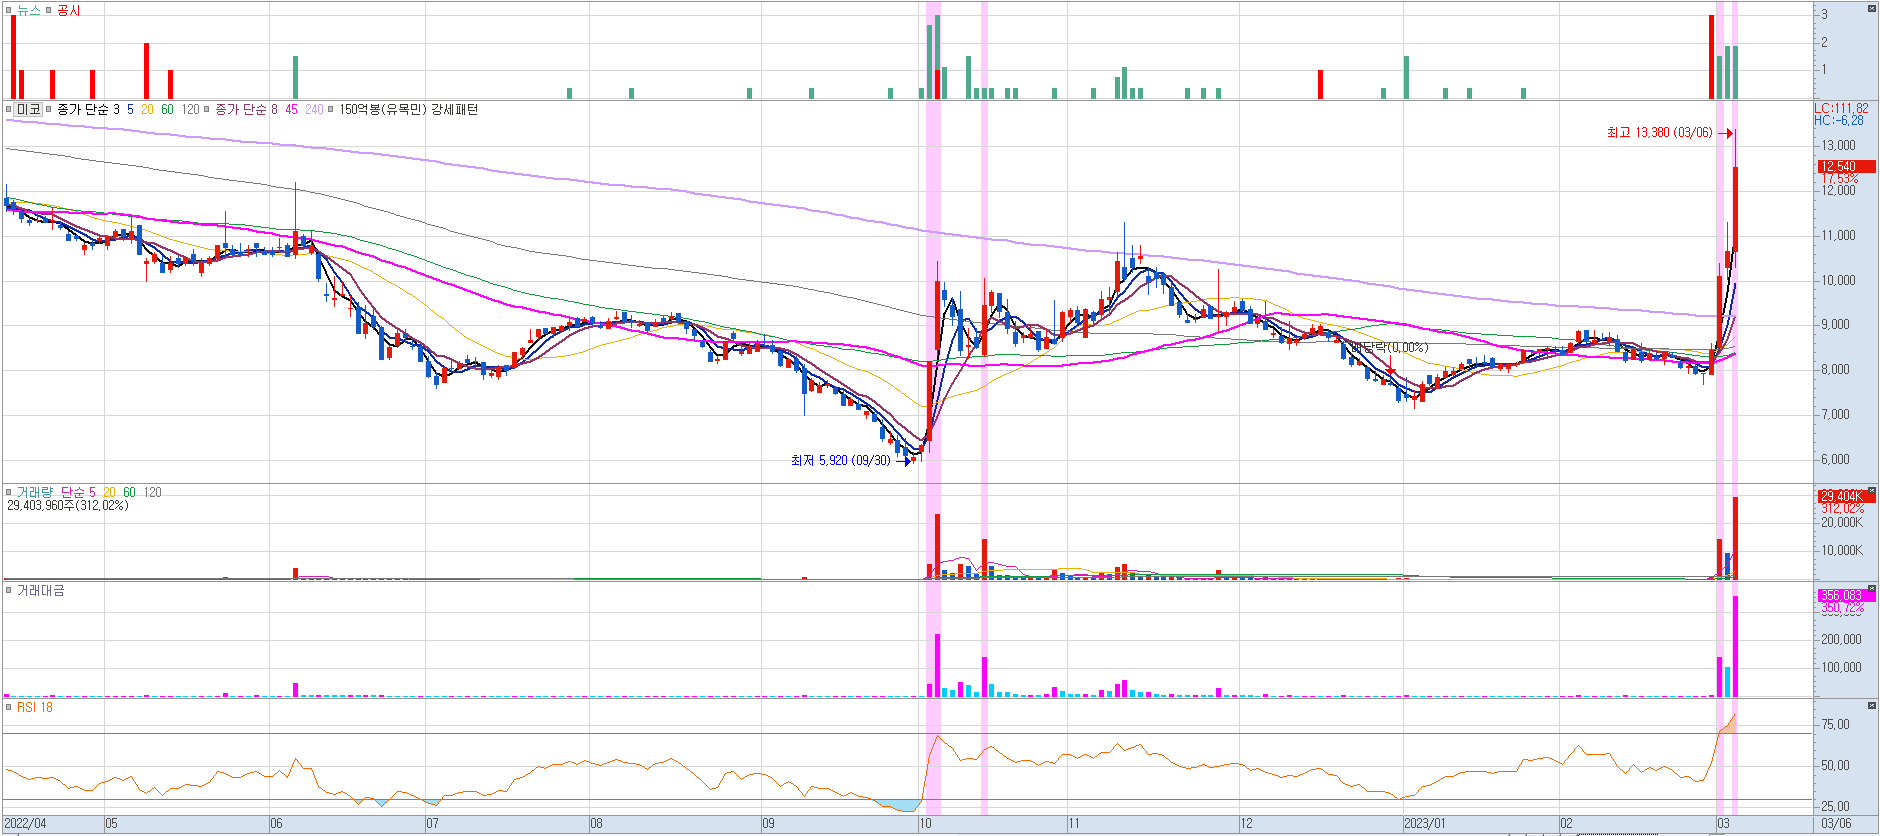Toggle the square marker before 미코 button
The width and height of the screenshot is (1880, 836).
(x=9, y=109)
